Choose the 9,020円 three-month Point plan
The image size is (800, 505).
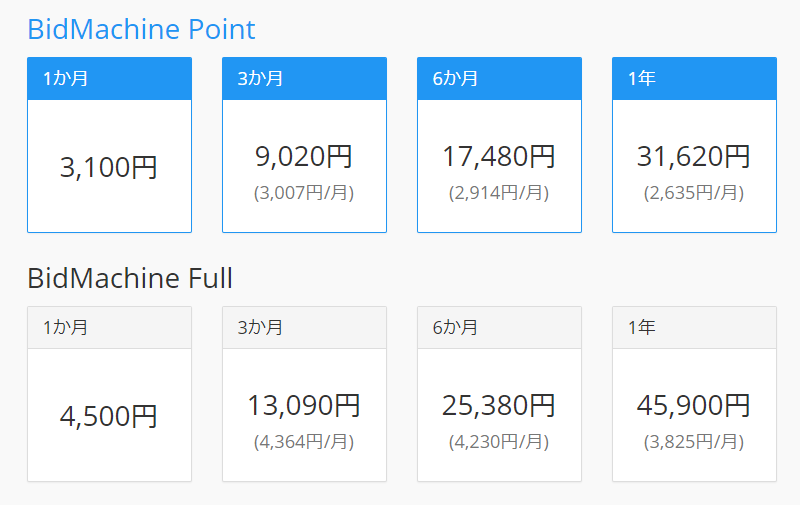[304, 157]
